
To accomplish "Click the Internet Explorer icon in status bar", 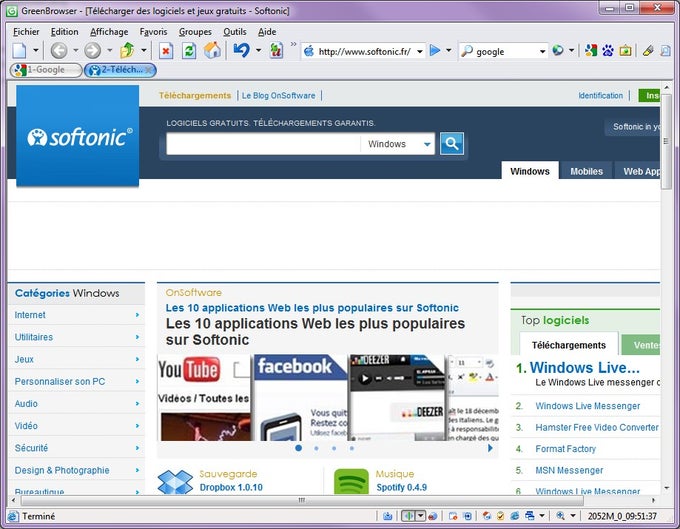I will coord(515,516).
